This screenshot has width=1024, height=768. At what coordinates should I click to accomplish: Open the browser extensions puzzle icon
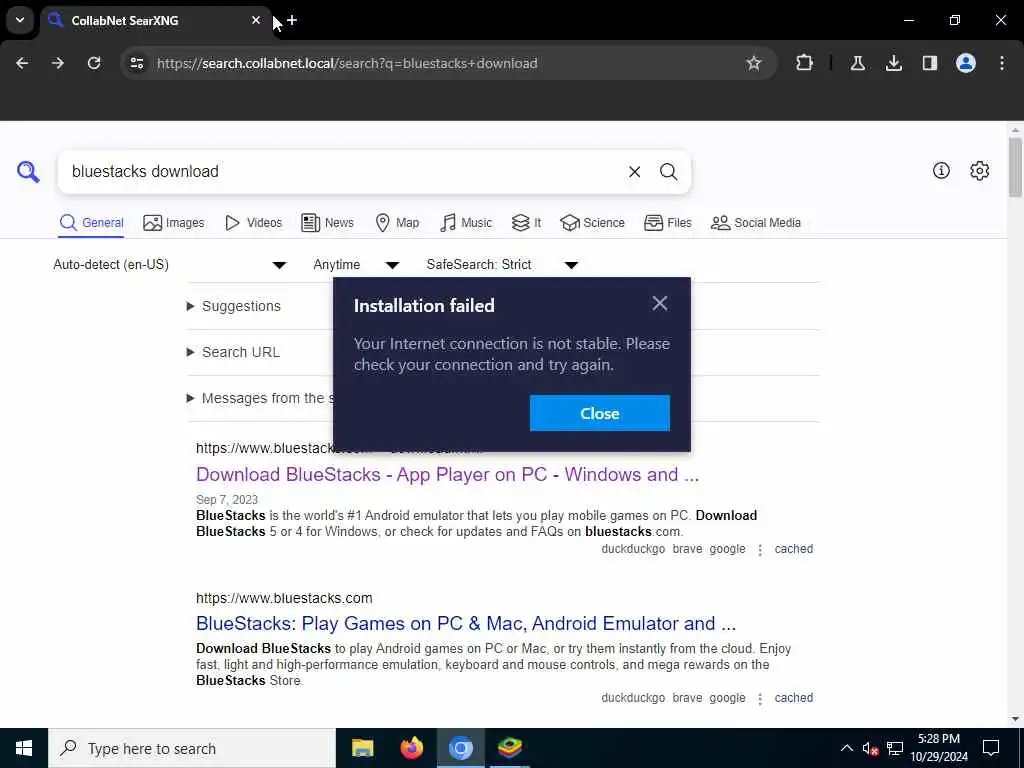[x=805, y=63]
